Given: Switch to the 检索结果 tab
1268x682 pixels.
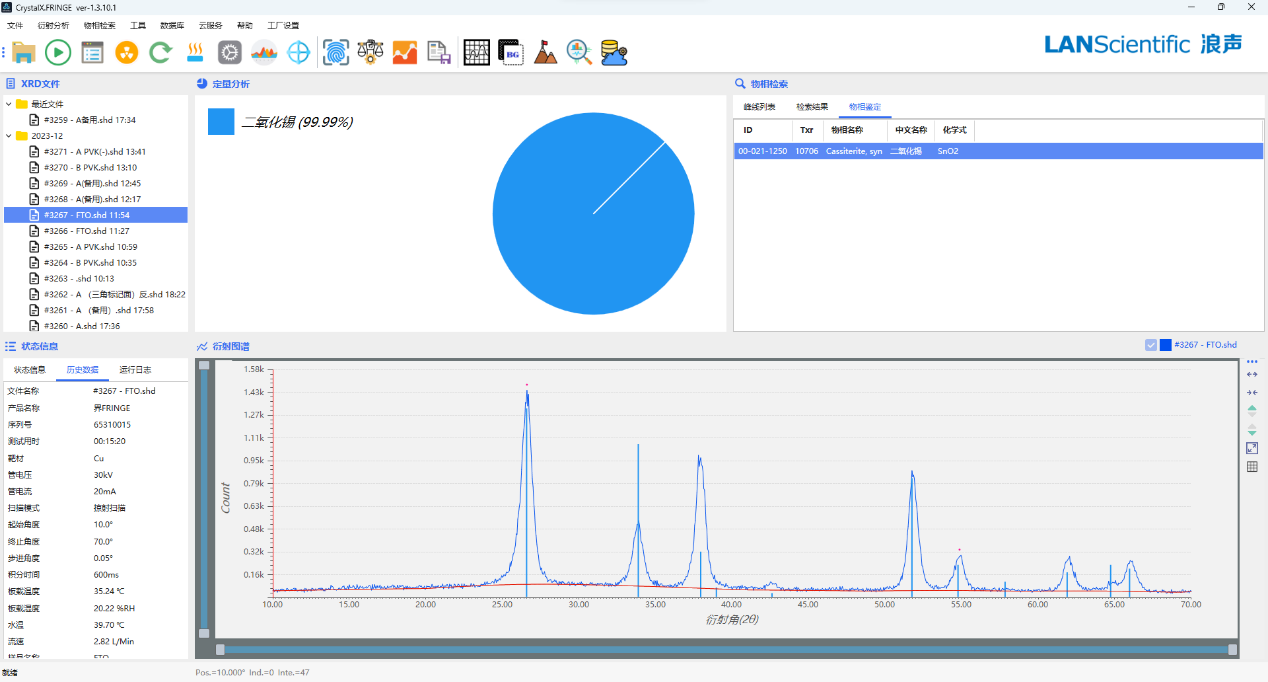Looking at the screenshot, I should (812, 107).
